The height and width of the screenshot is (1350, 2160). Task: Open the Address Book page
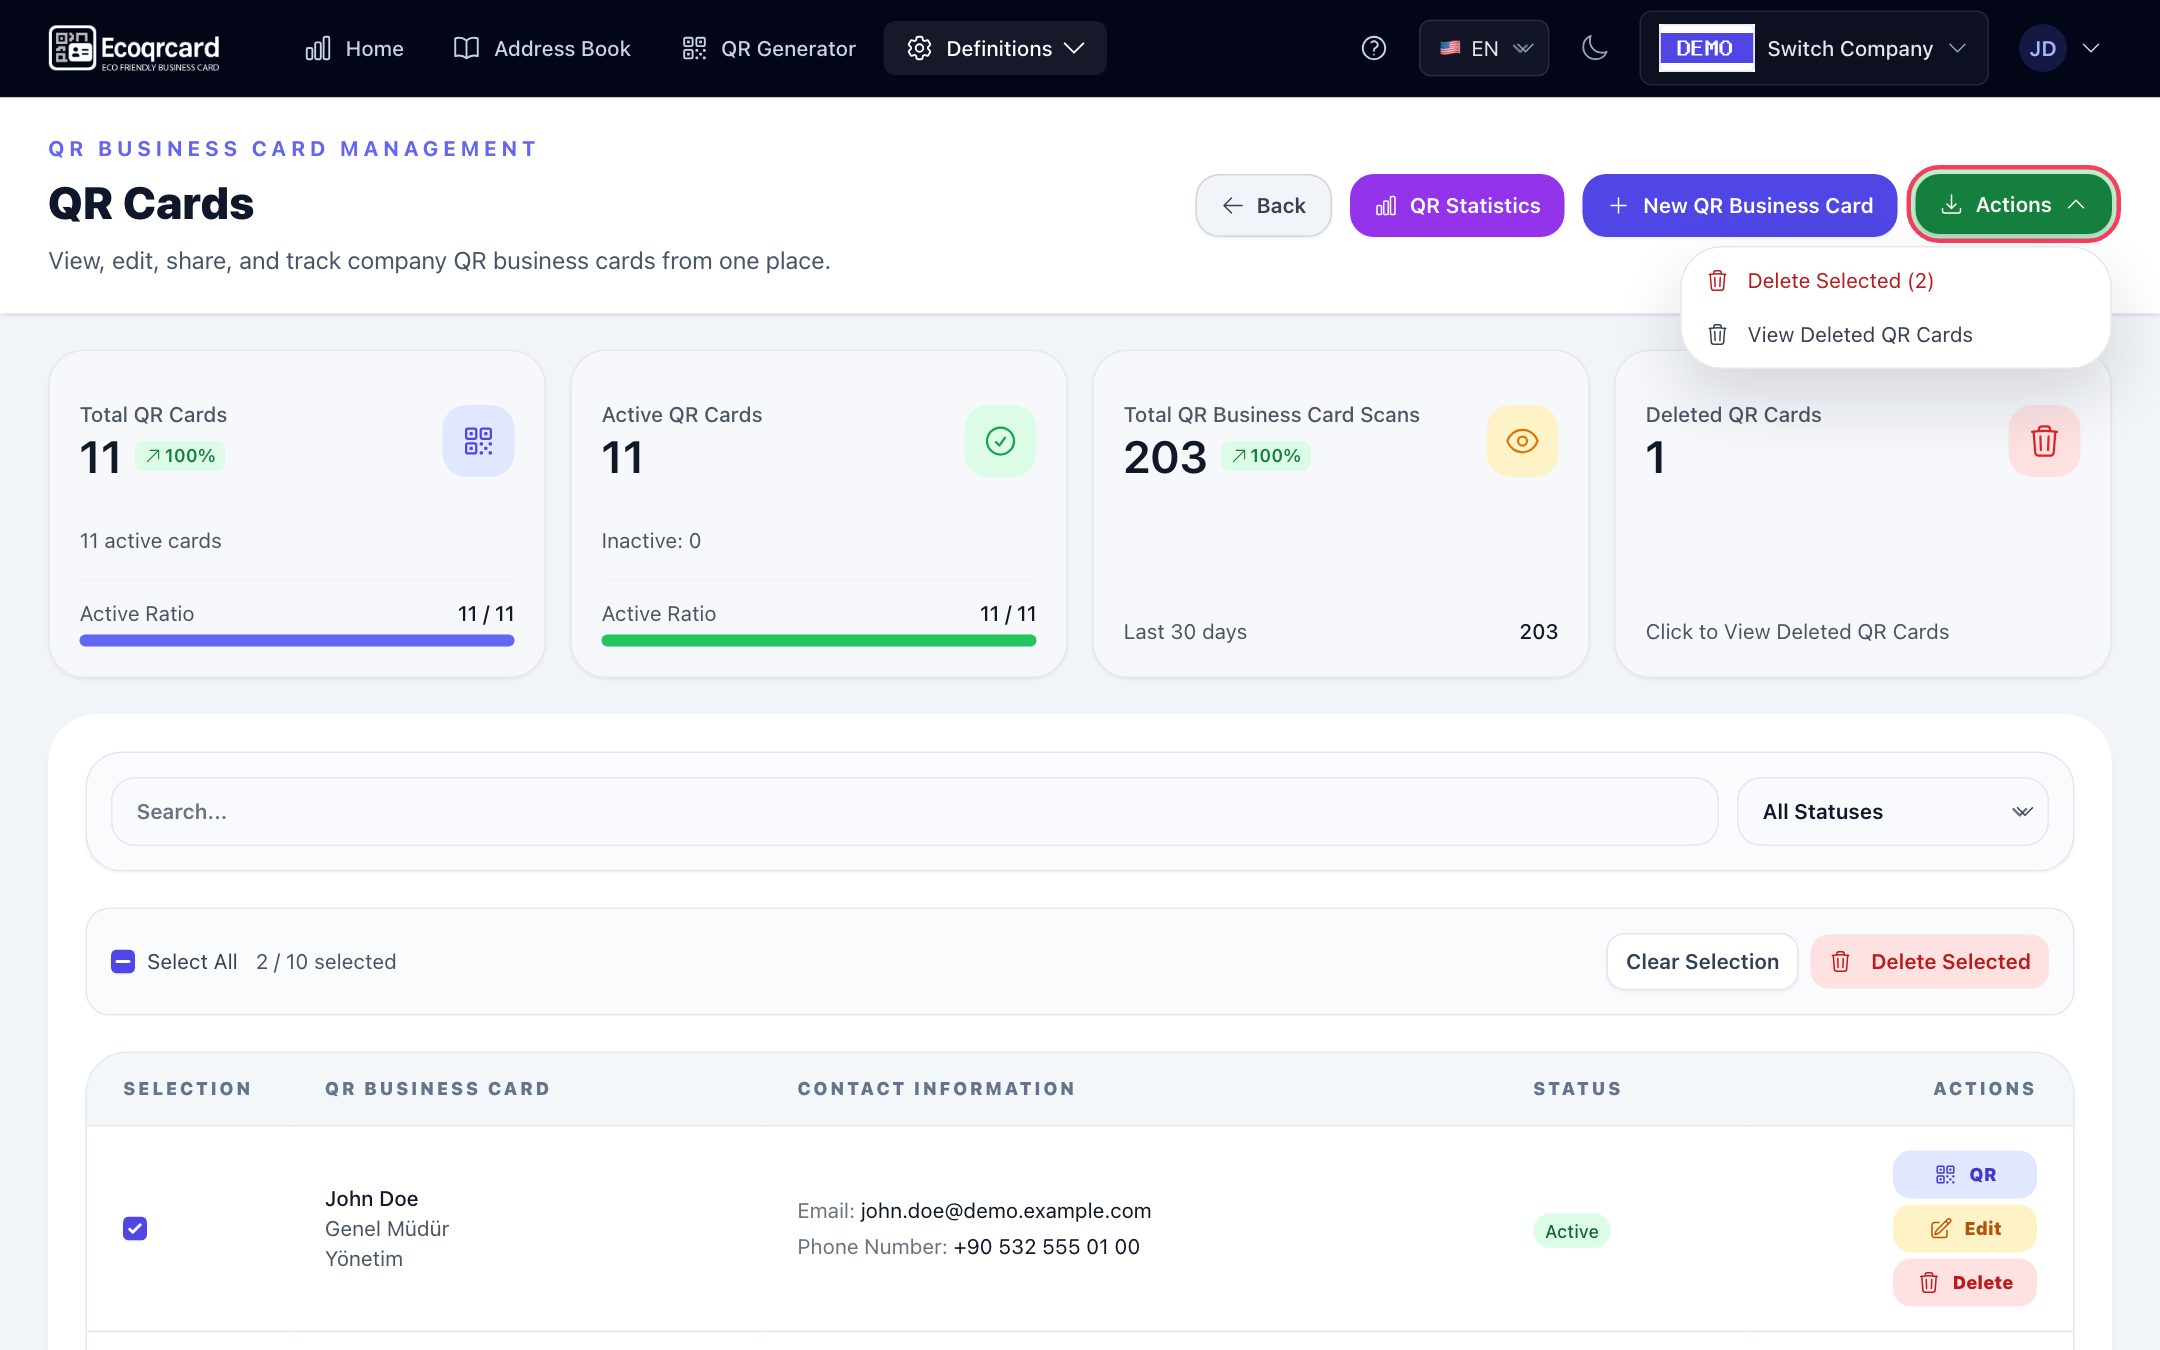pos(542,48)
